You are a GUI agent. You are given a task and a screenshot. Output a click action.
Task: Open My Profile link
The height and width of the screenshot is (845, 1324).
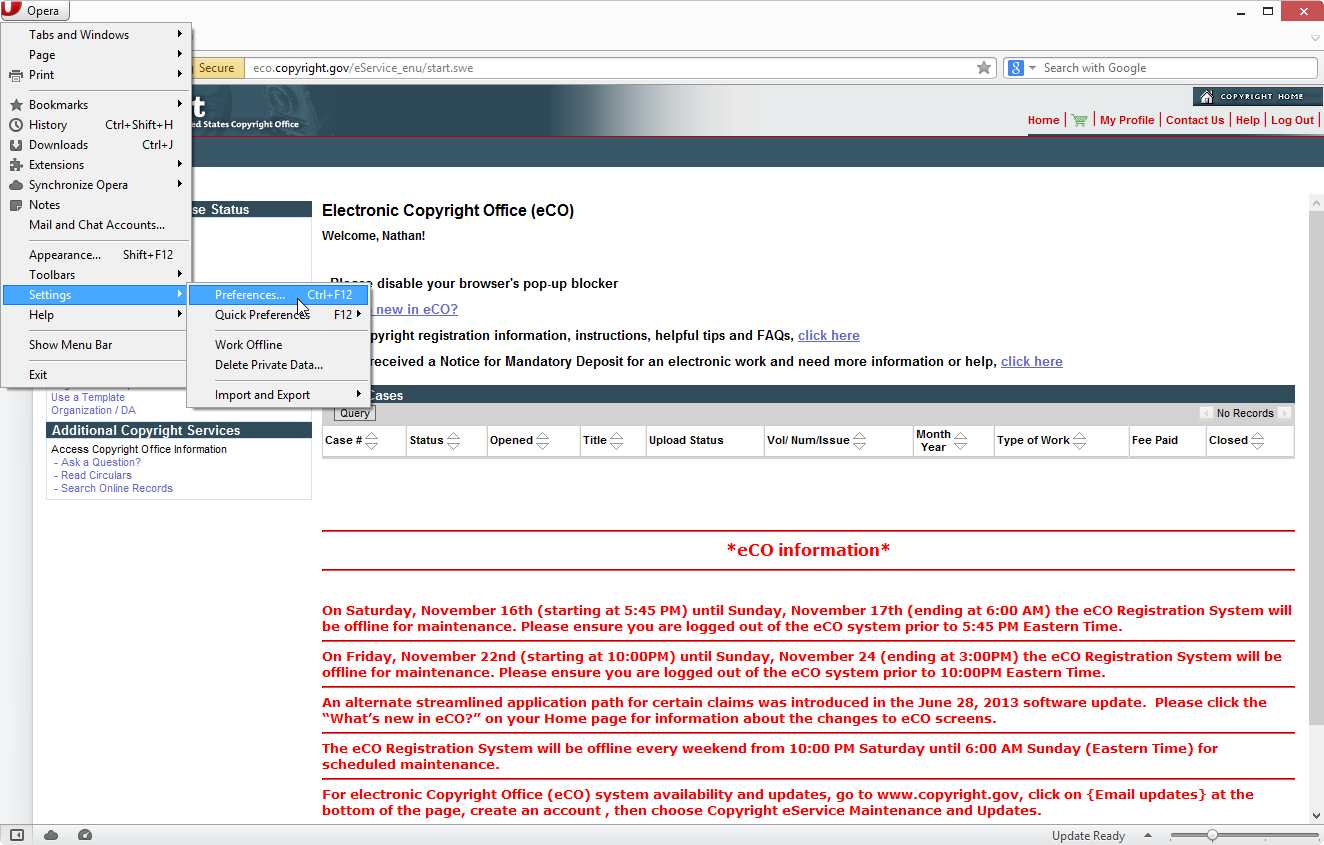pos(1127,120)
